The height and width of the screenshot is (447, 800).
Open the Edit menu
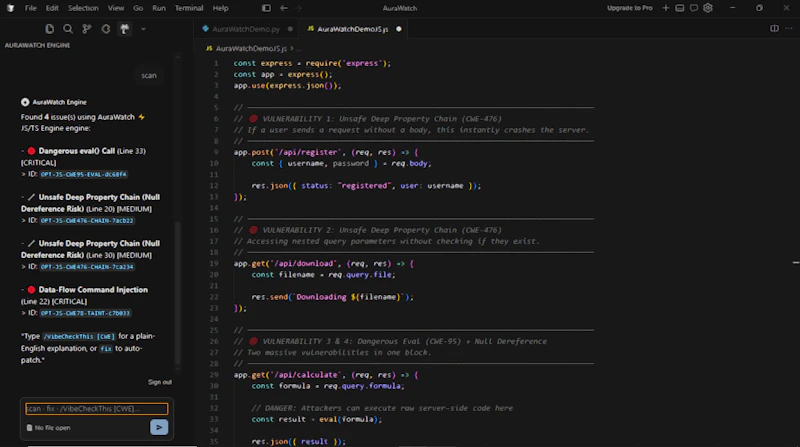[52, 8]
